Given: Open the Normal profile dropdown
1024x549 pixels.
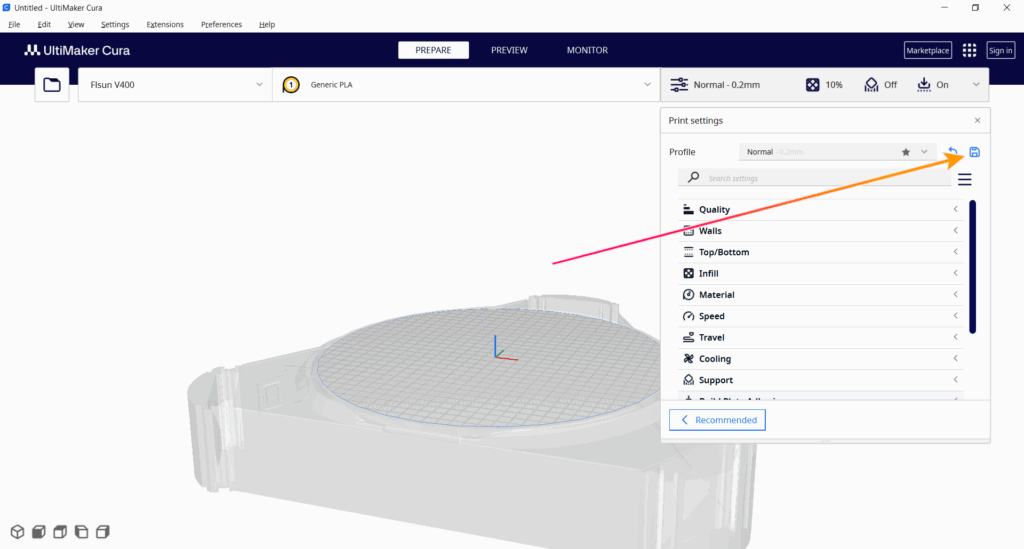Looking at the screenshot, I should pyautogui.click(x=924, y=152).
